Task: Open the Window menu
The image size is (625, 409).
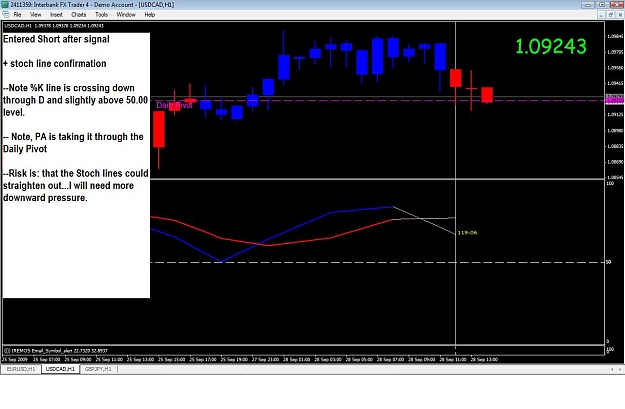Action: tap(126, 15)
